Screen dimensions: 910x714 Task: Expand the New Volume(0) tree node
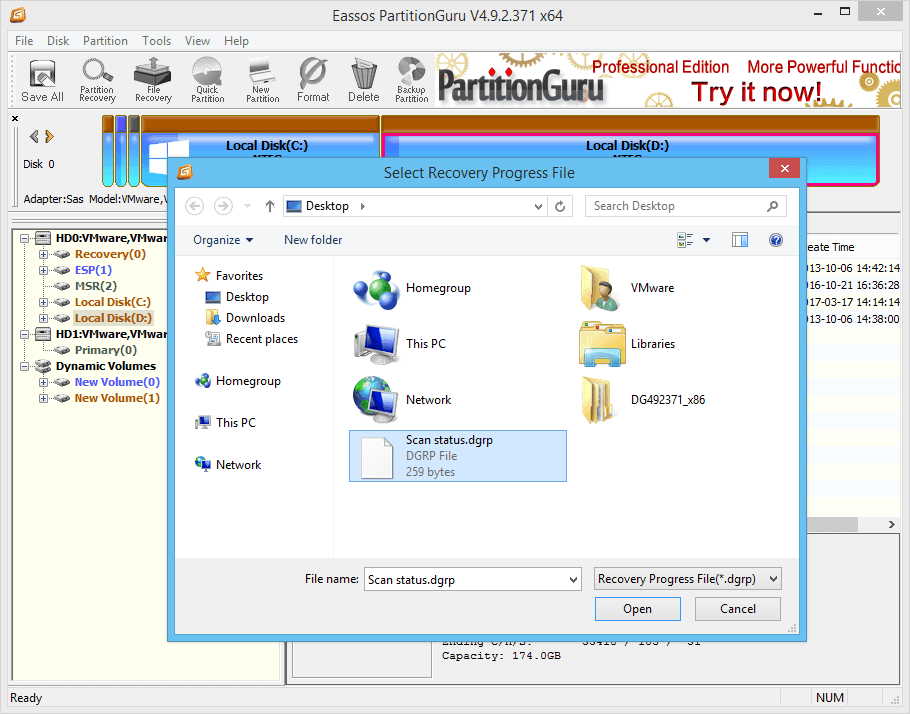click(44, 383)
